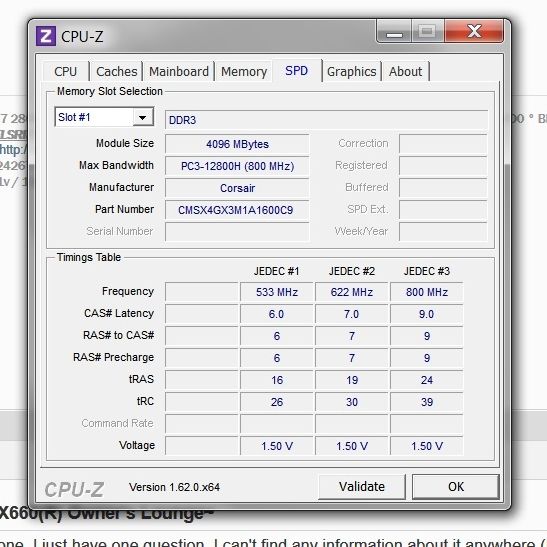Click the JEDEC #3 column header
The height and width of the screenshot is (547, 547).
tap(427, 271)
